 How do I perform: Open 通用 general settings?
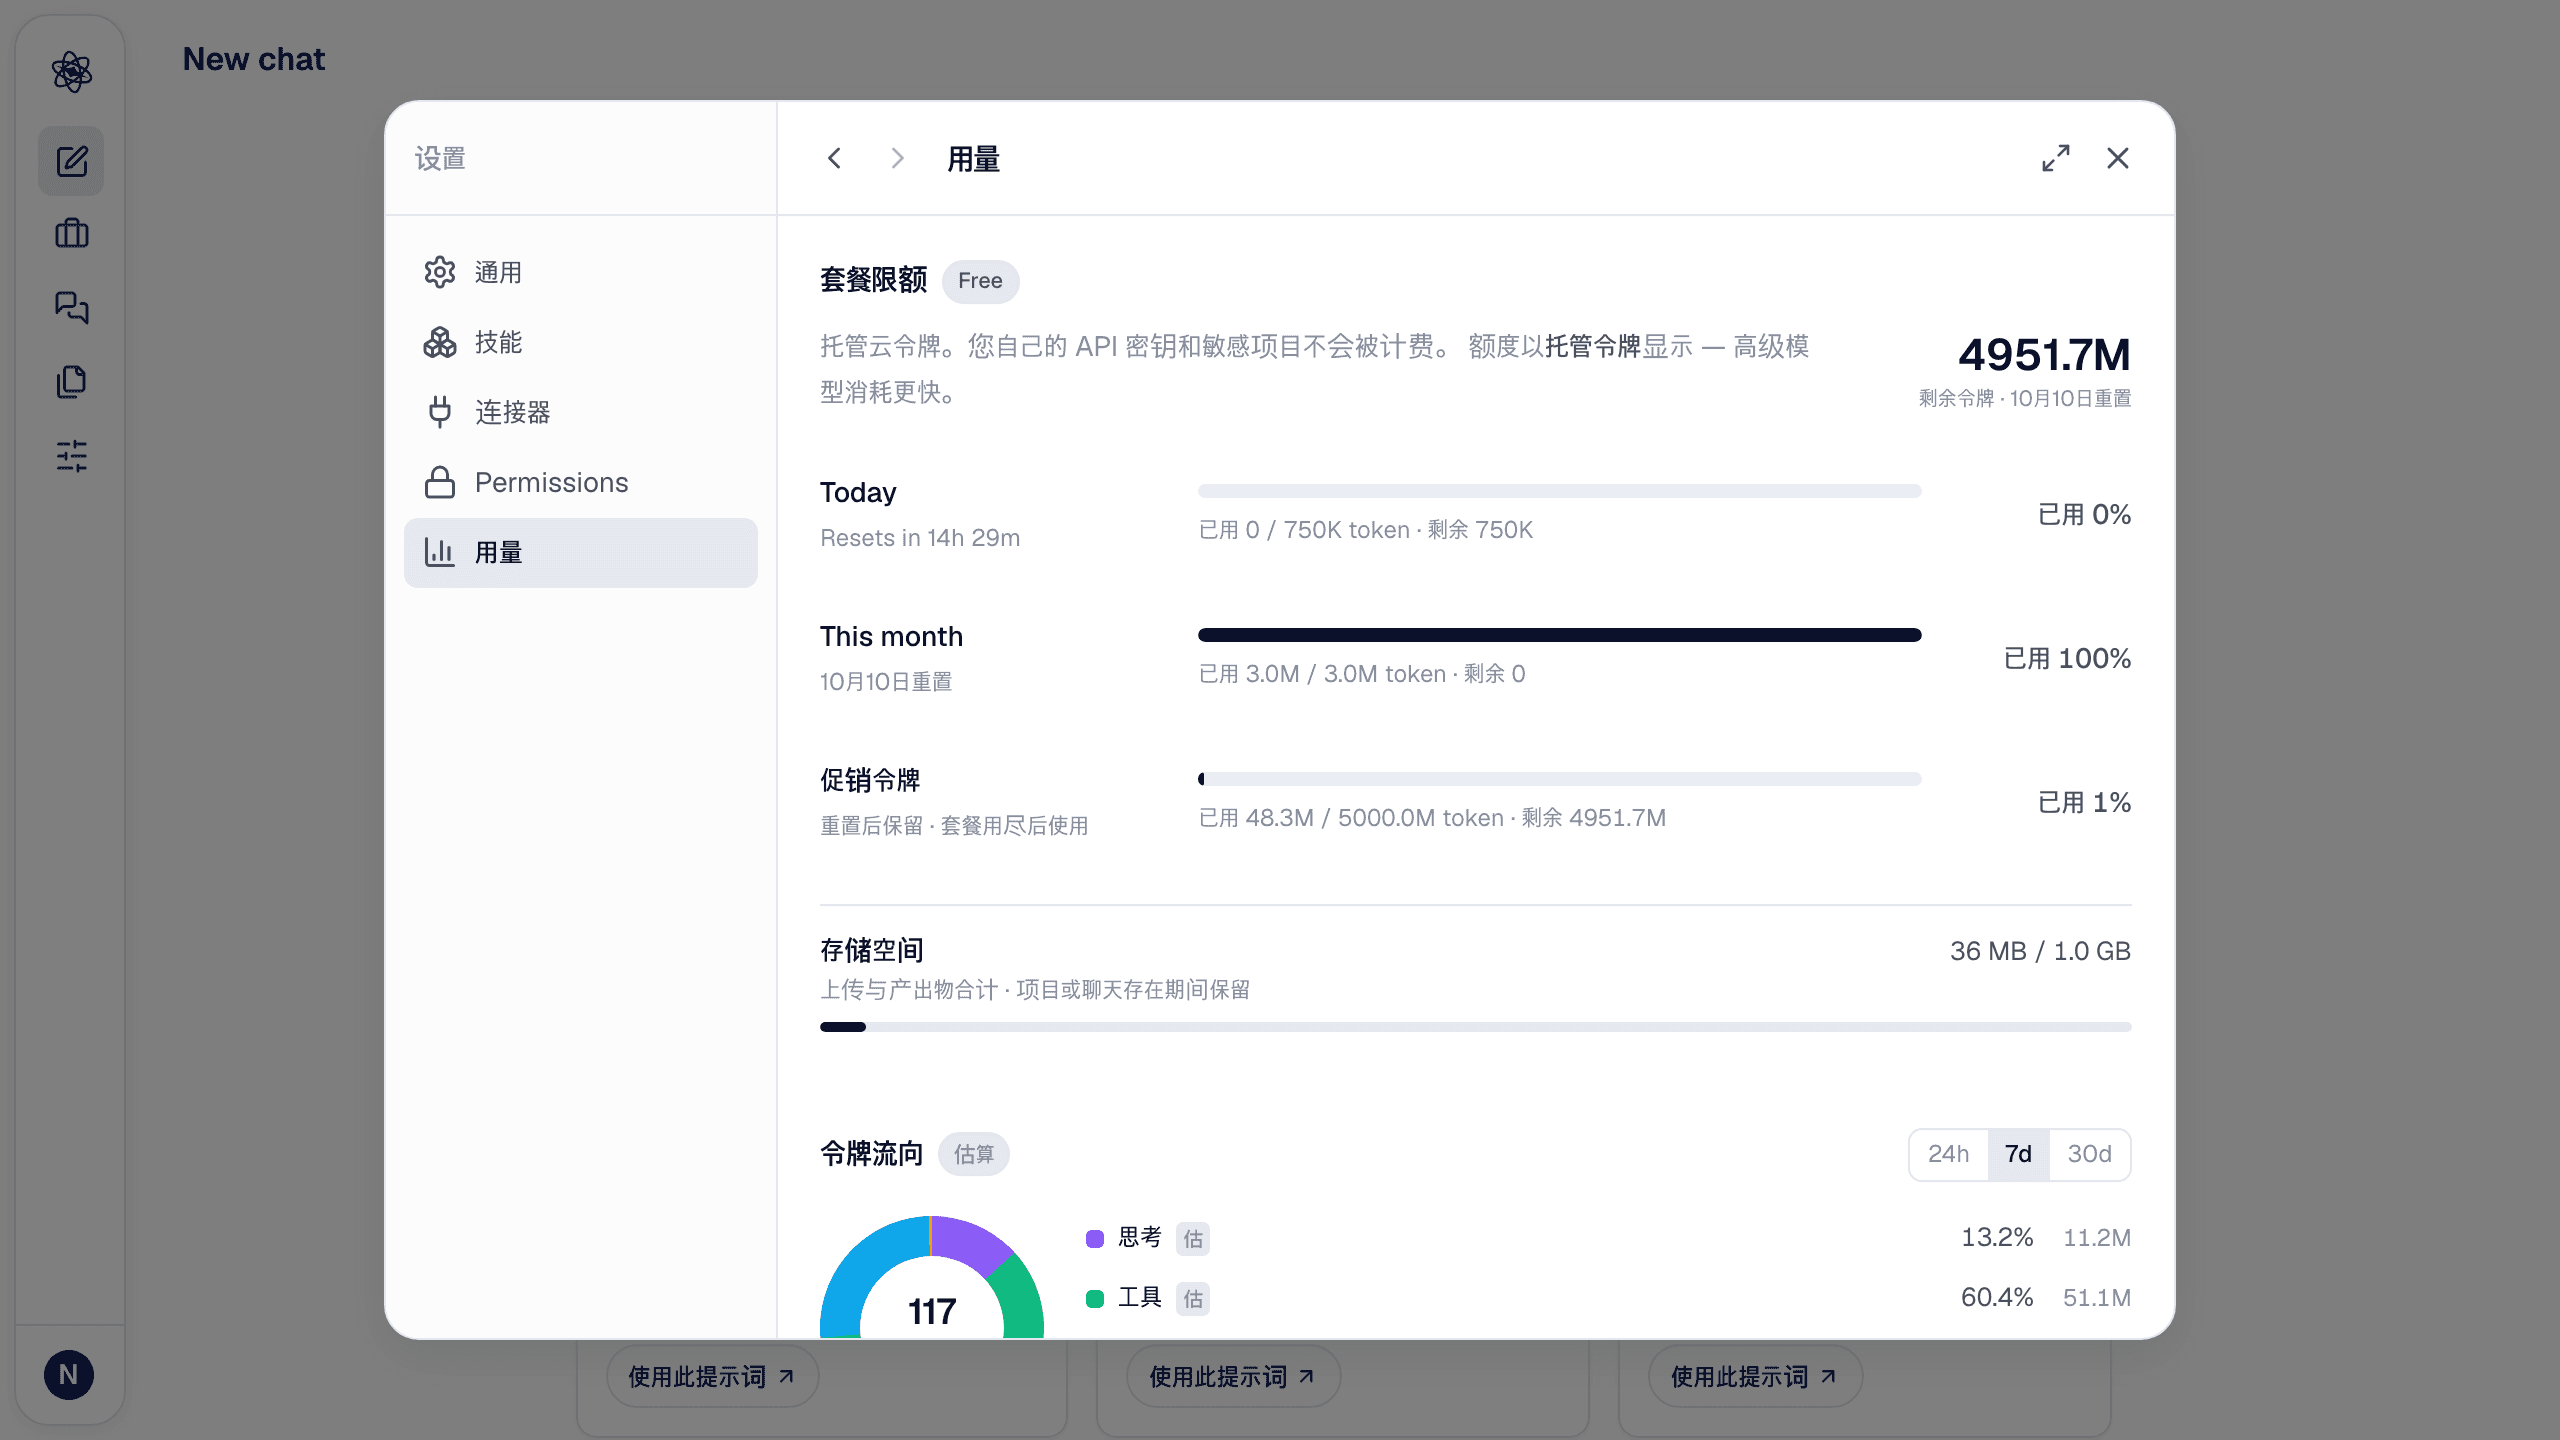point(581,272)
